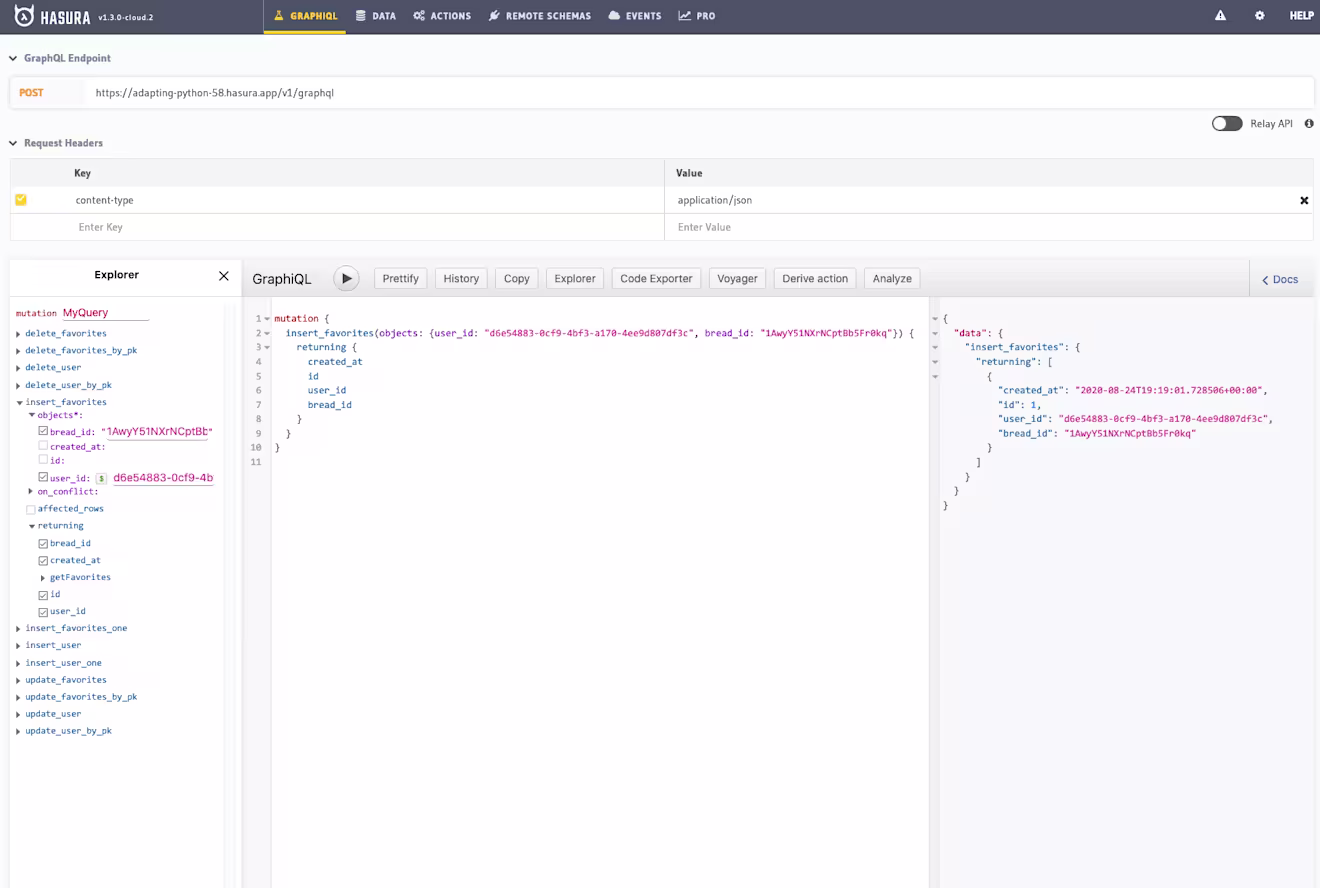
Task: Uncheck the content-type header checkbox
Action: (20, 200)
